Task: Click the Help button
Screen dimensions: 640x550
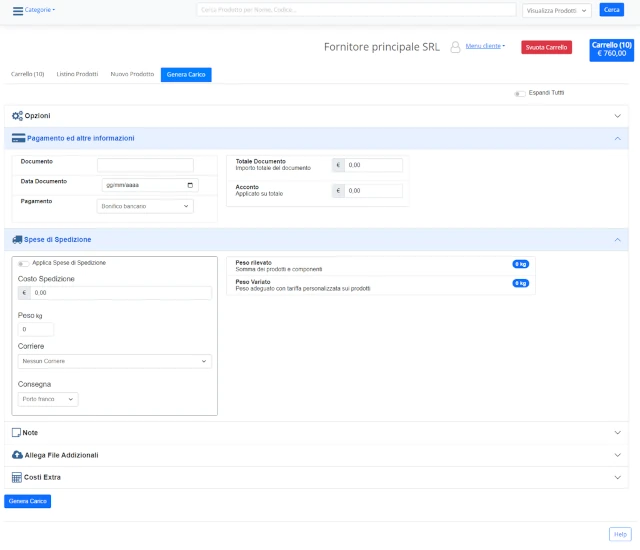Action: pos(620,534)
